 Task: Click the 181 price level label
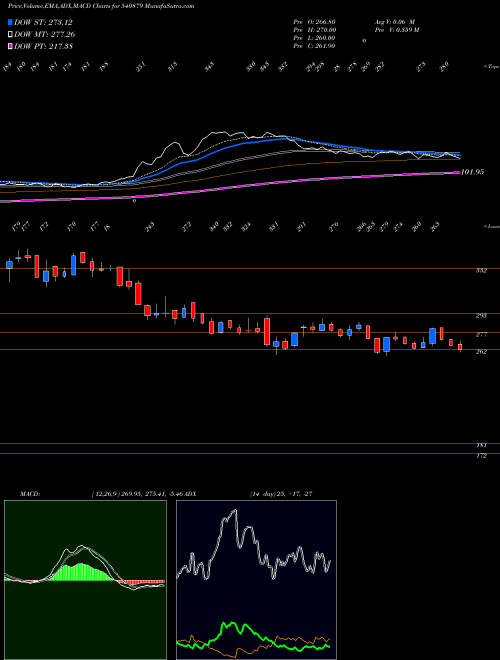pyautogui.click(x=482, y=445)
